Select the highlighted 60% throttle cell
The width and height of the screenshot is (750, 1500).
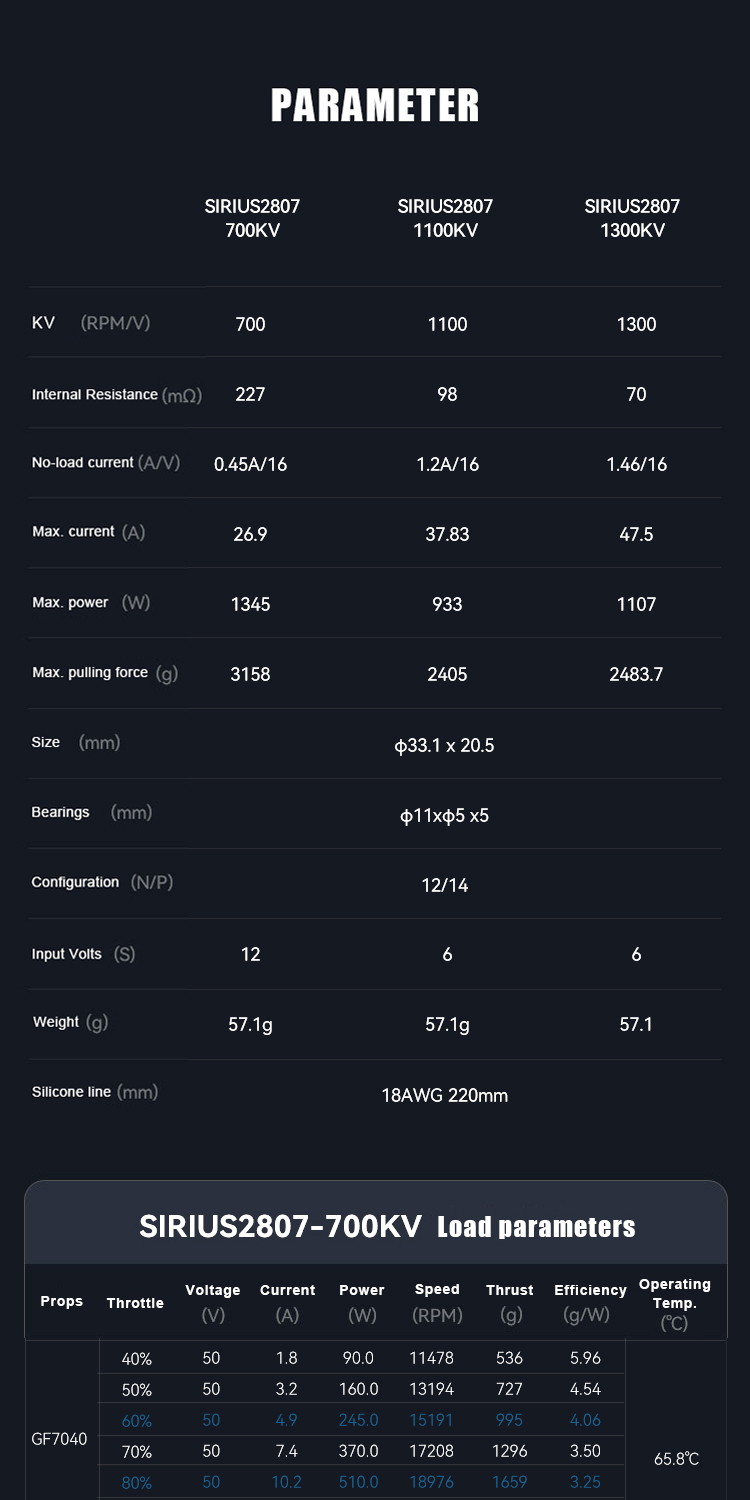[x=136, y=1420]
